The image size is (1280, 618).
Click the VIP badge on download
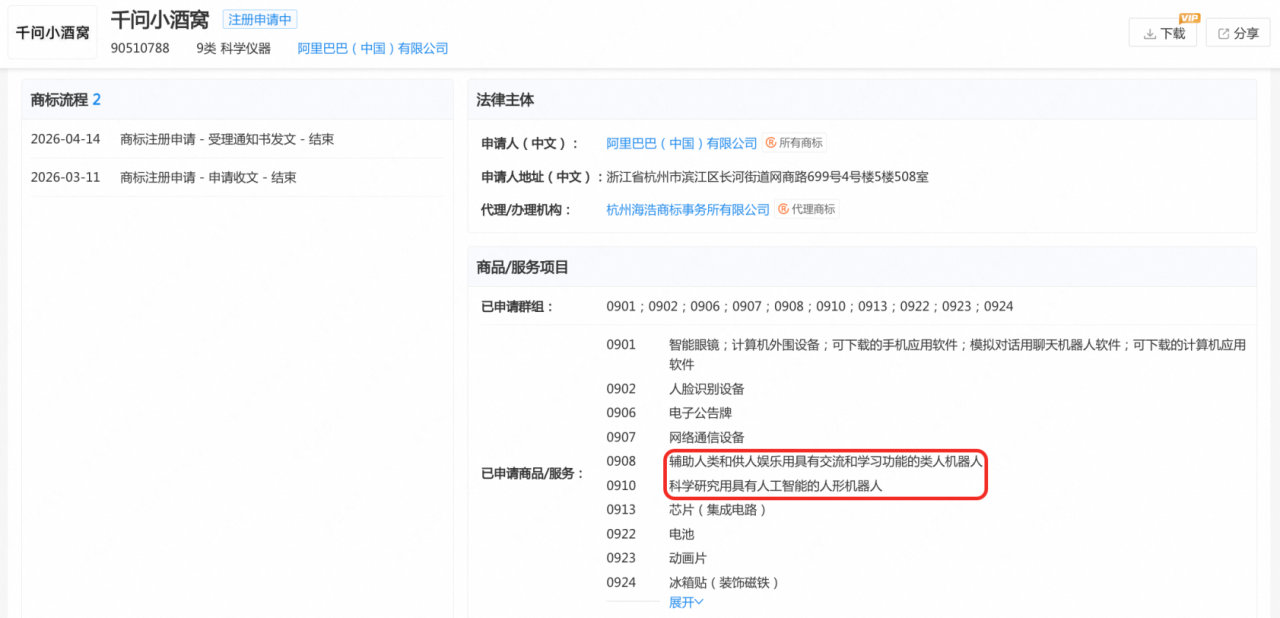1189,18
